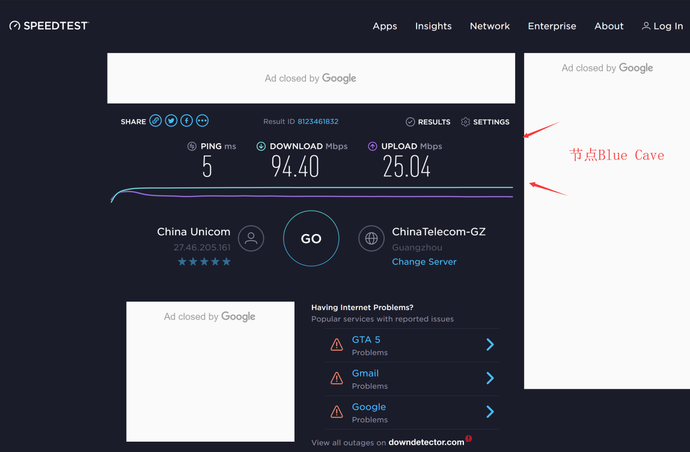Click the share link icon

[155, 121]
